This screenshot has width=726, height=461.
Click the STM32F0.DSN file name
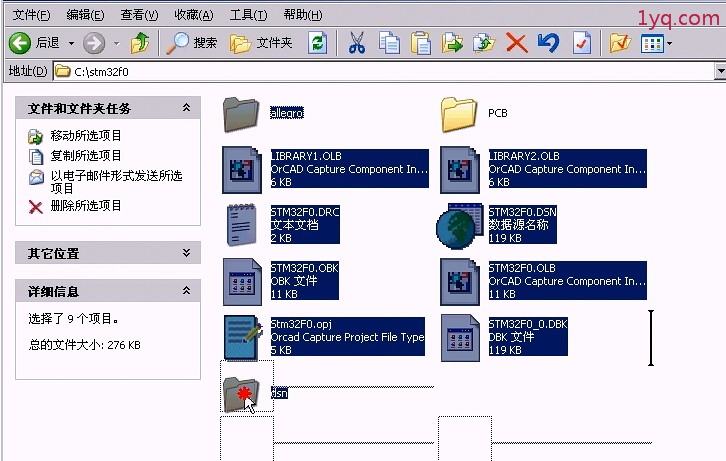pyautogui.click(x=523, y=212)
